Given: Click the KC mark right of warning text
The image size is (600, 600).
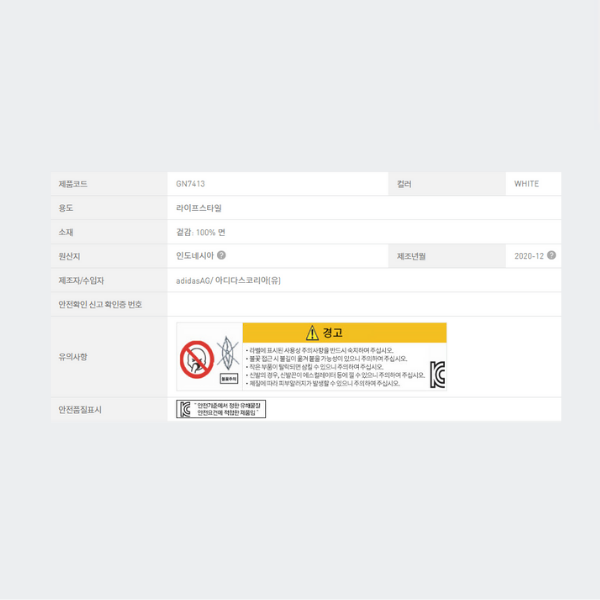Looking at the screenshot, I should point(437,374).
